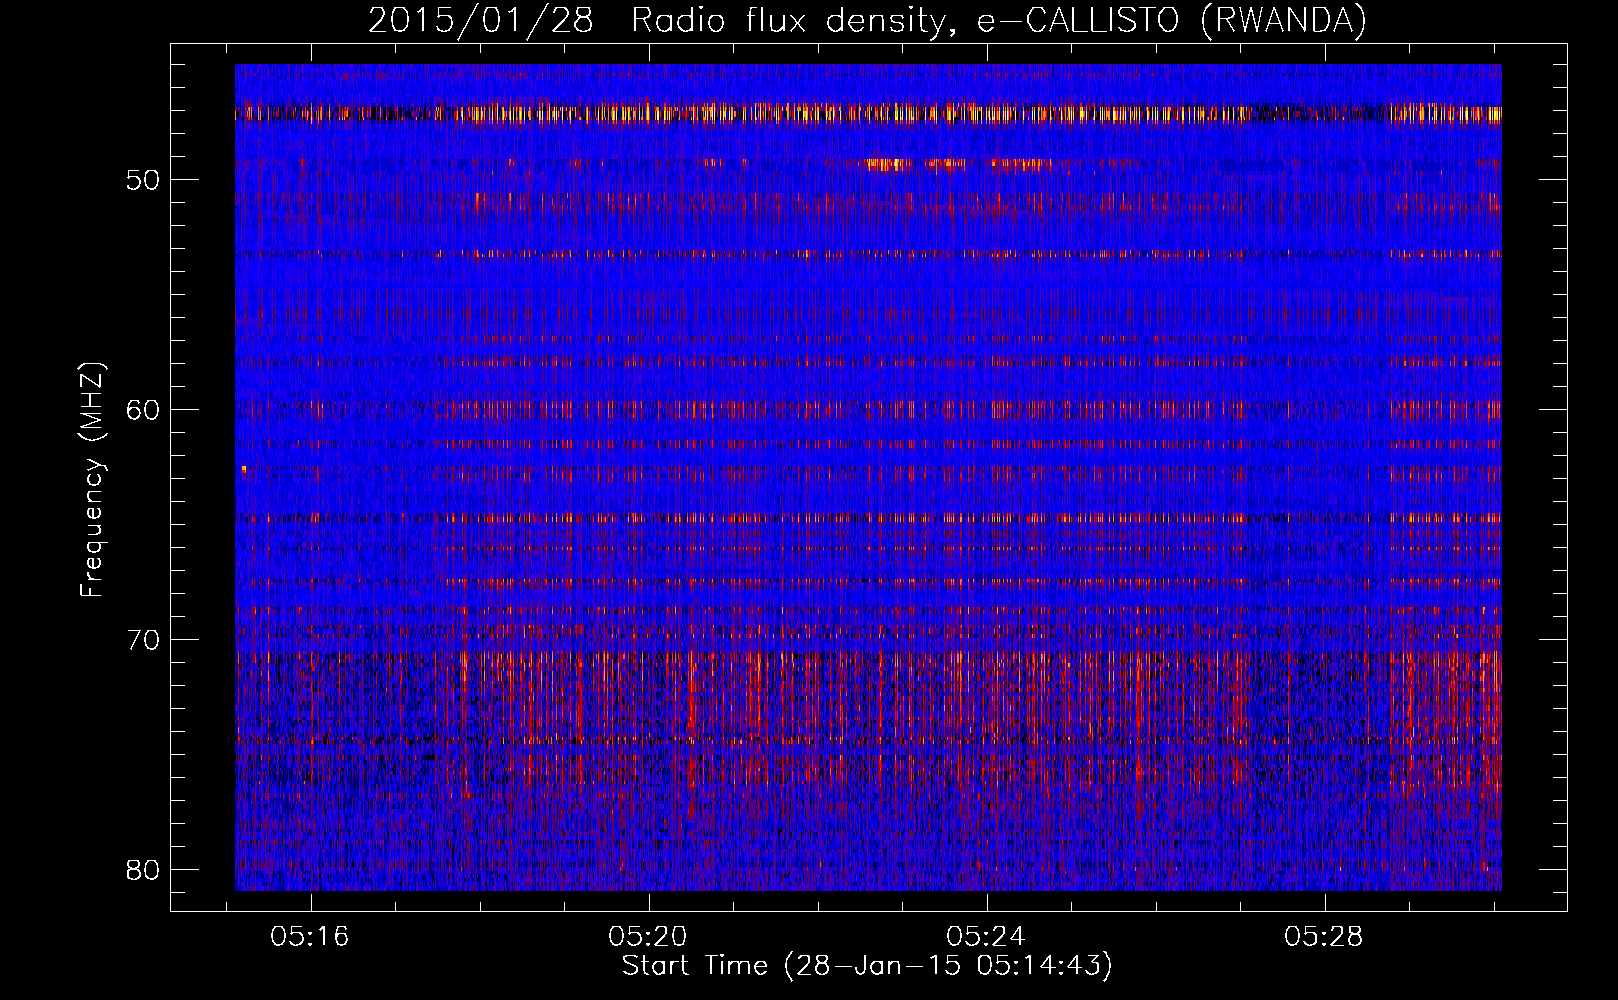Click the "Frequency (MHZ)" axis label
The image size is (1618, 1000).
tap(92, 480)
